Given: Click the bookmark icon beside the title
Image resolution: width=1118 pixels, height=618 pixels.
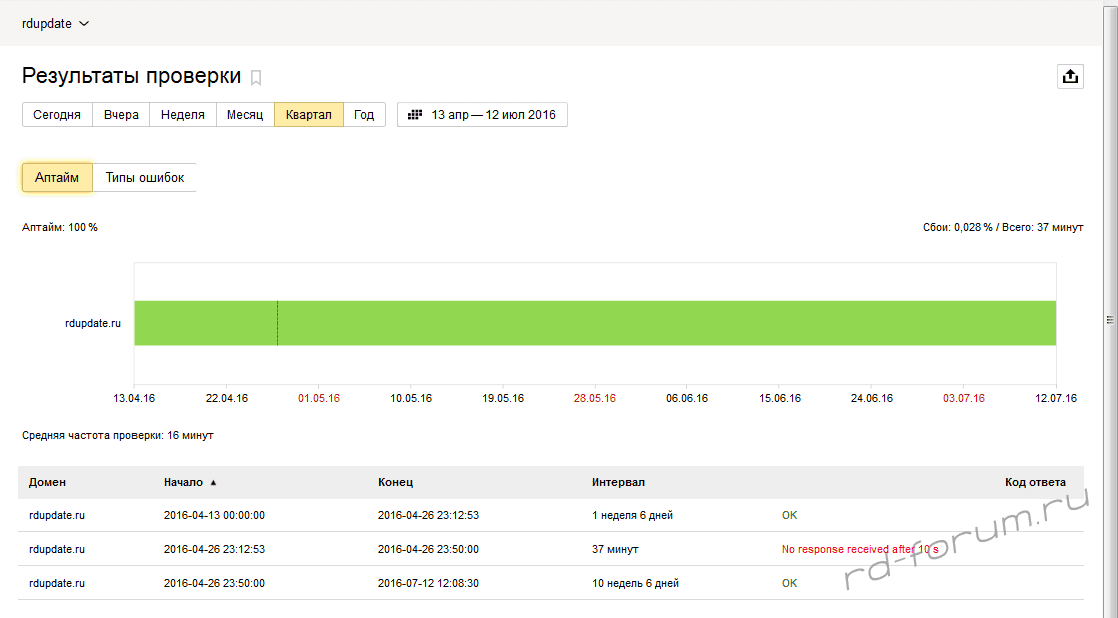Looking at the screenshot, I should click(x=256, y=77).
